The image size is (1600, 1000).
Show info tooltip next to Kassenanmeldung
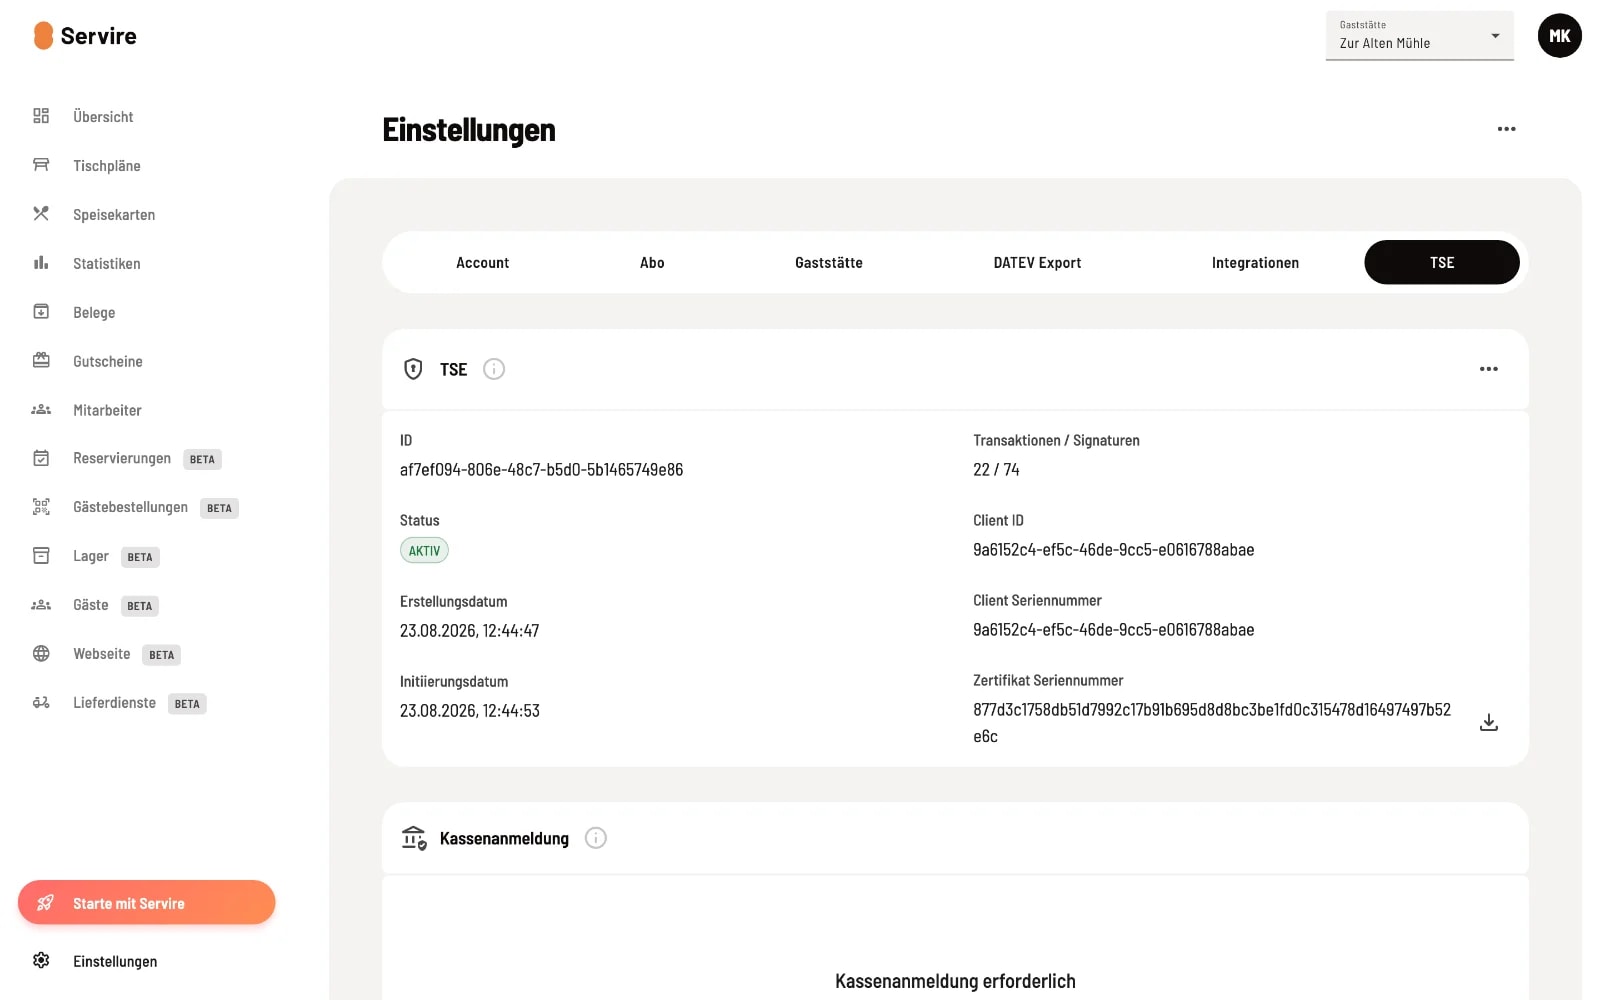[x=596, y=838]
